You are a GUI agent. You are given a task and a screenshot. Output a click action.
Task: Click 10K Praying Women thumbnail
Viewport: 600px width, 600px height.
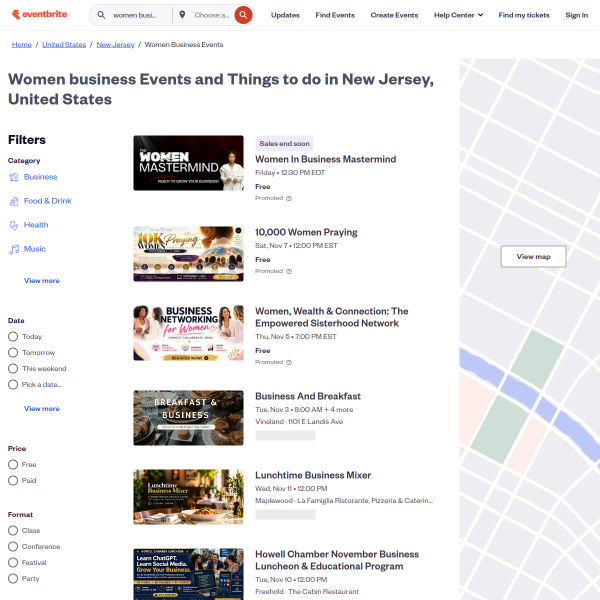point(188,254)
